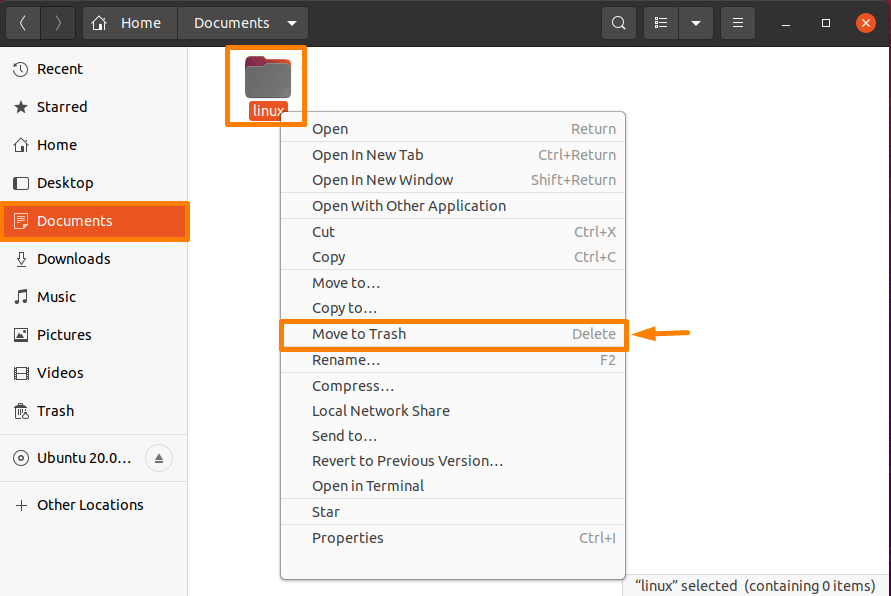Click the forward navigation arrow
This screenshot has width=891, height=596.
[x=57, y=22]
